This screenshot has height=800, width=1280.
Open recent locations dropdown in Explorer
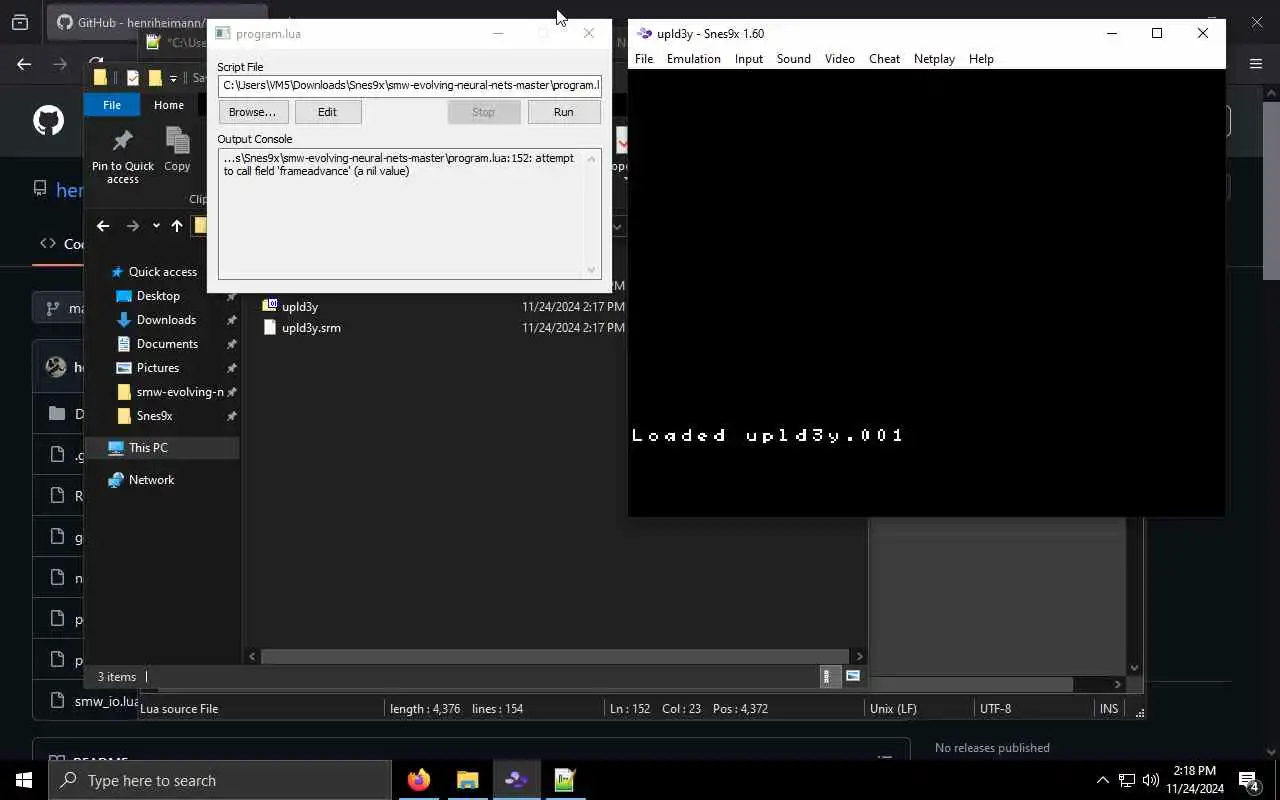(x=156, y=226)
